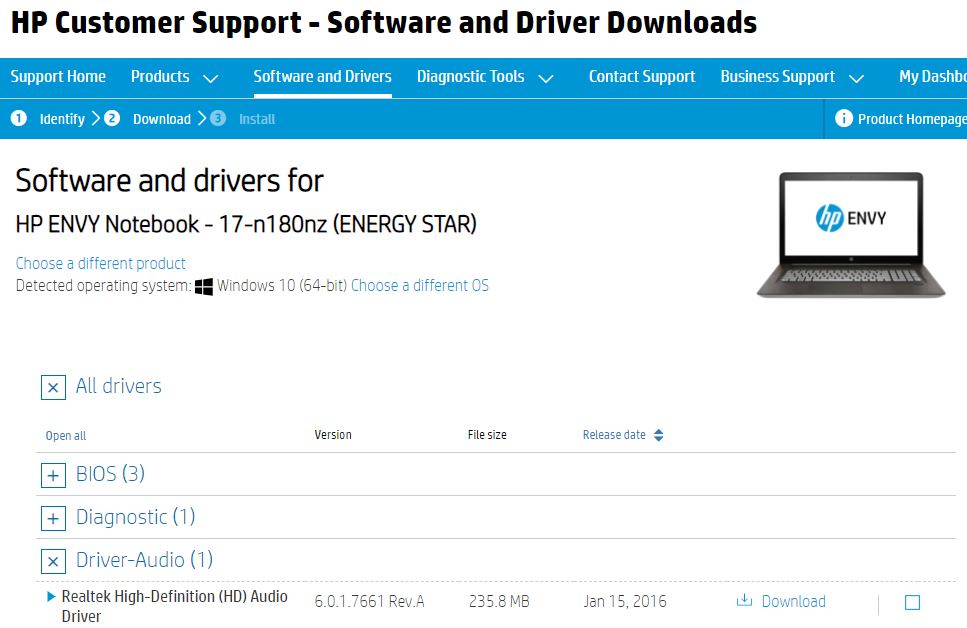Image resolution: width=967 pixels, height=628 pixels.
Task: Collapse Driver-Audio (1) X box
Action: (x=54, y=562)
